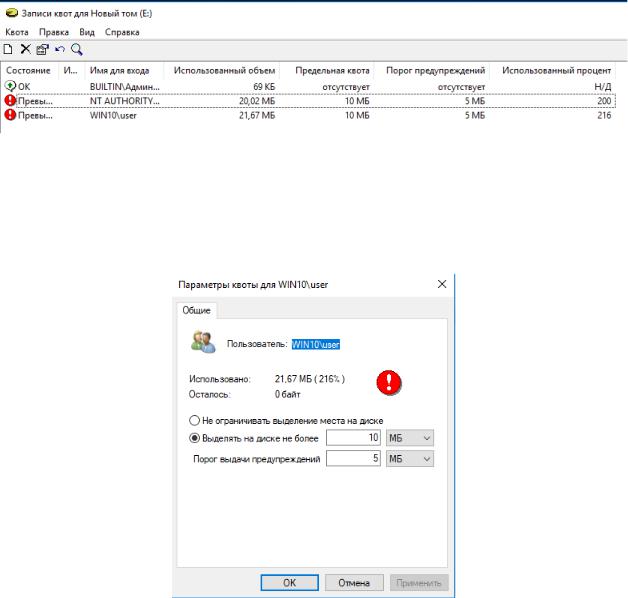Select 'Выделять на диске не более' radio
This screenshot has width=628, height=598.
pos(194,438)
